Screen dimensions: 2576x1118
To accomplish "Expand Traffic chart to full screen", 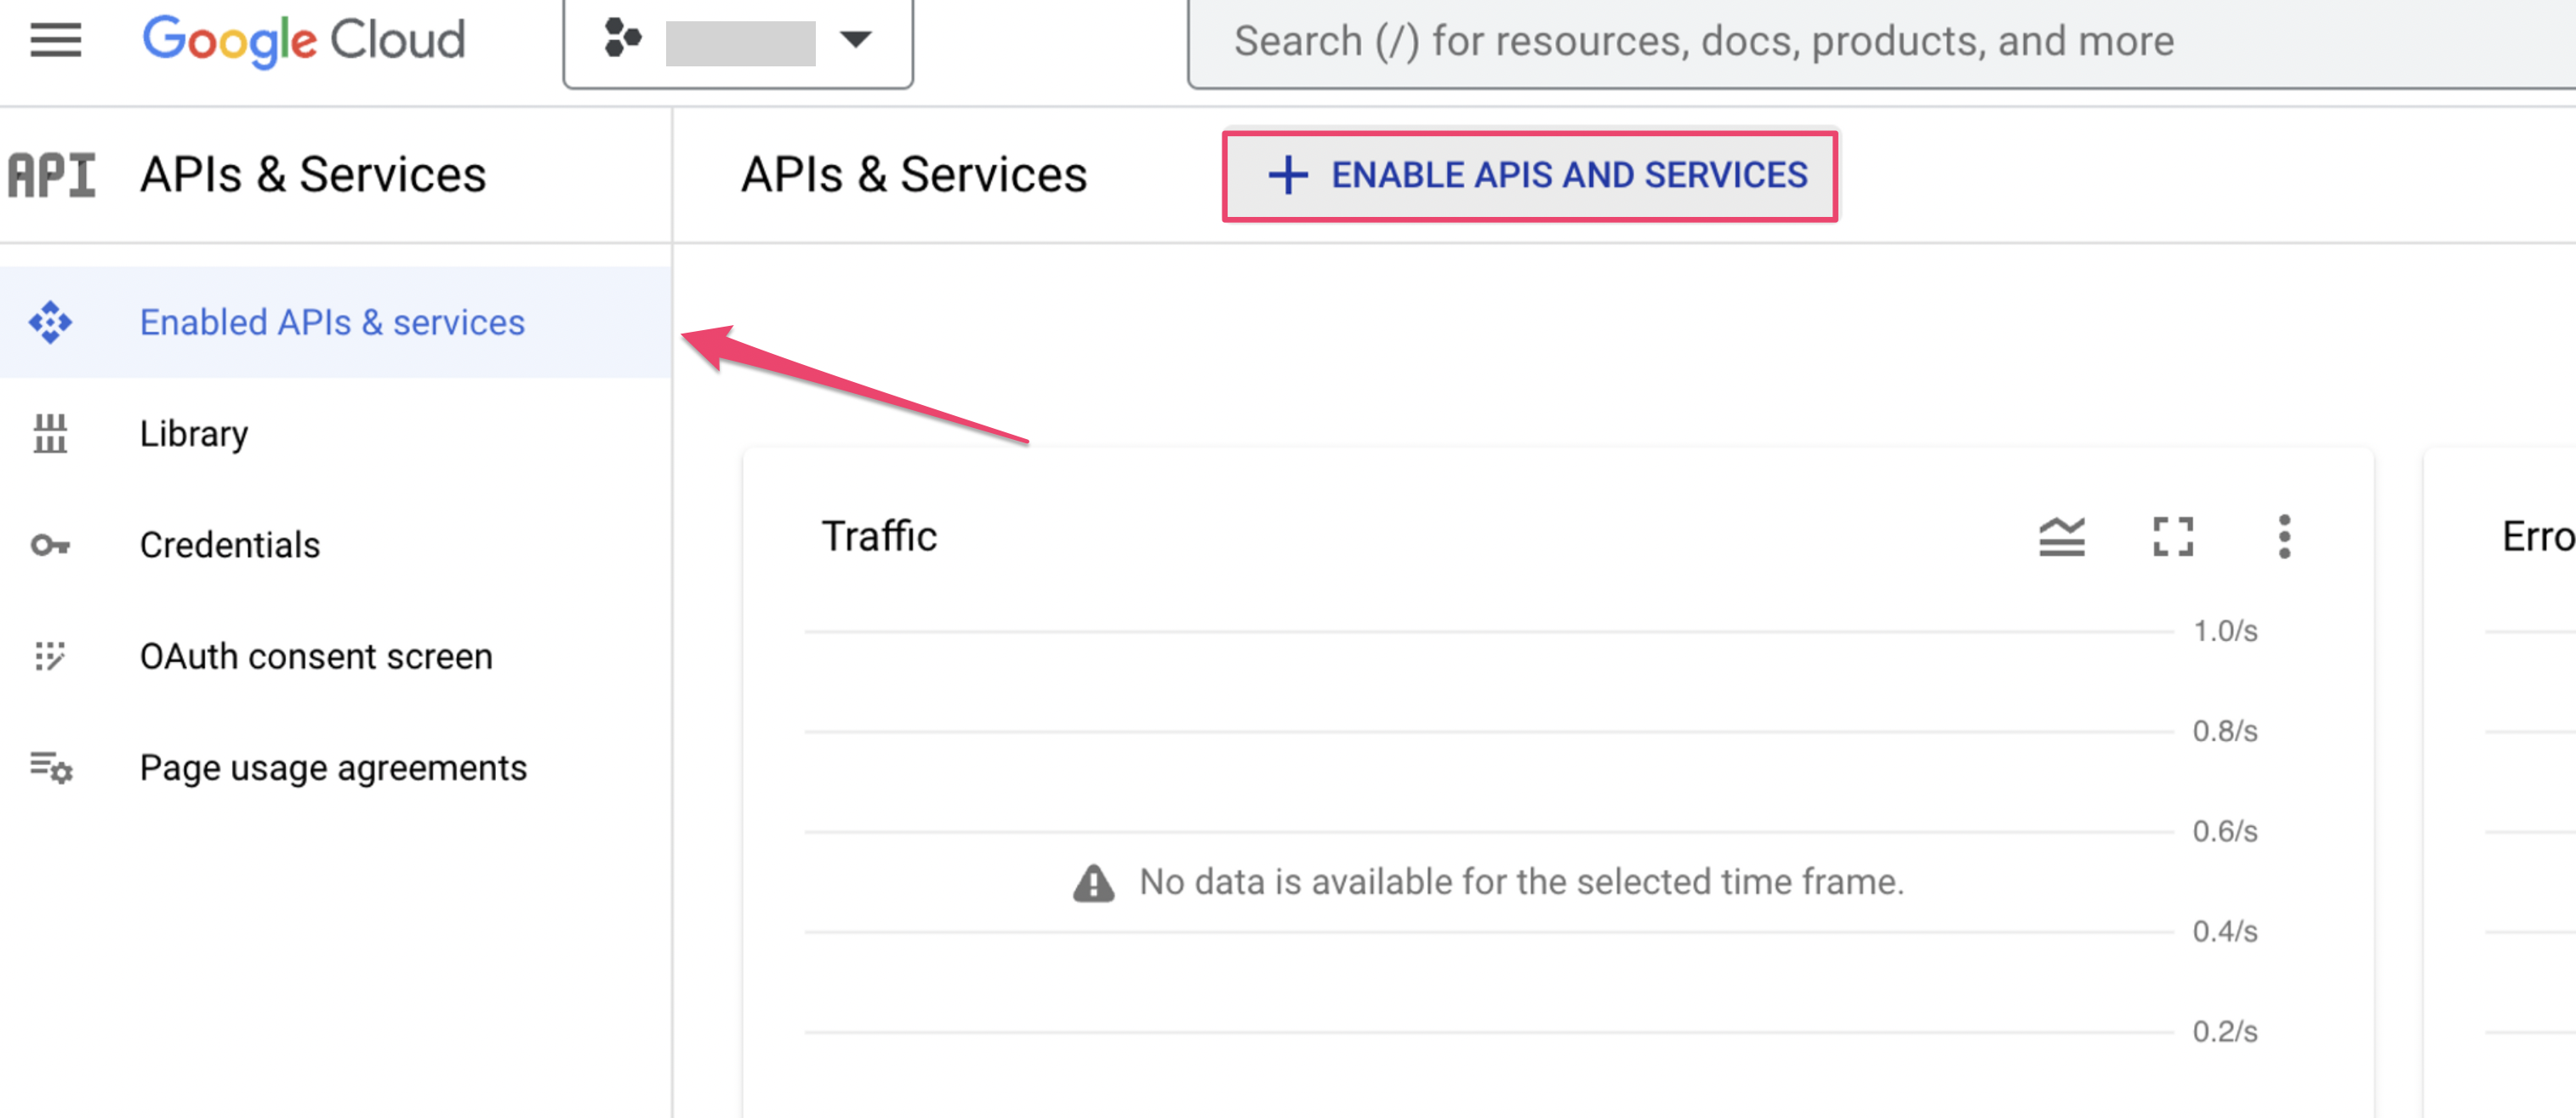I will (2173, 536).
